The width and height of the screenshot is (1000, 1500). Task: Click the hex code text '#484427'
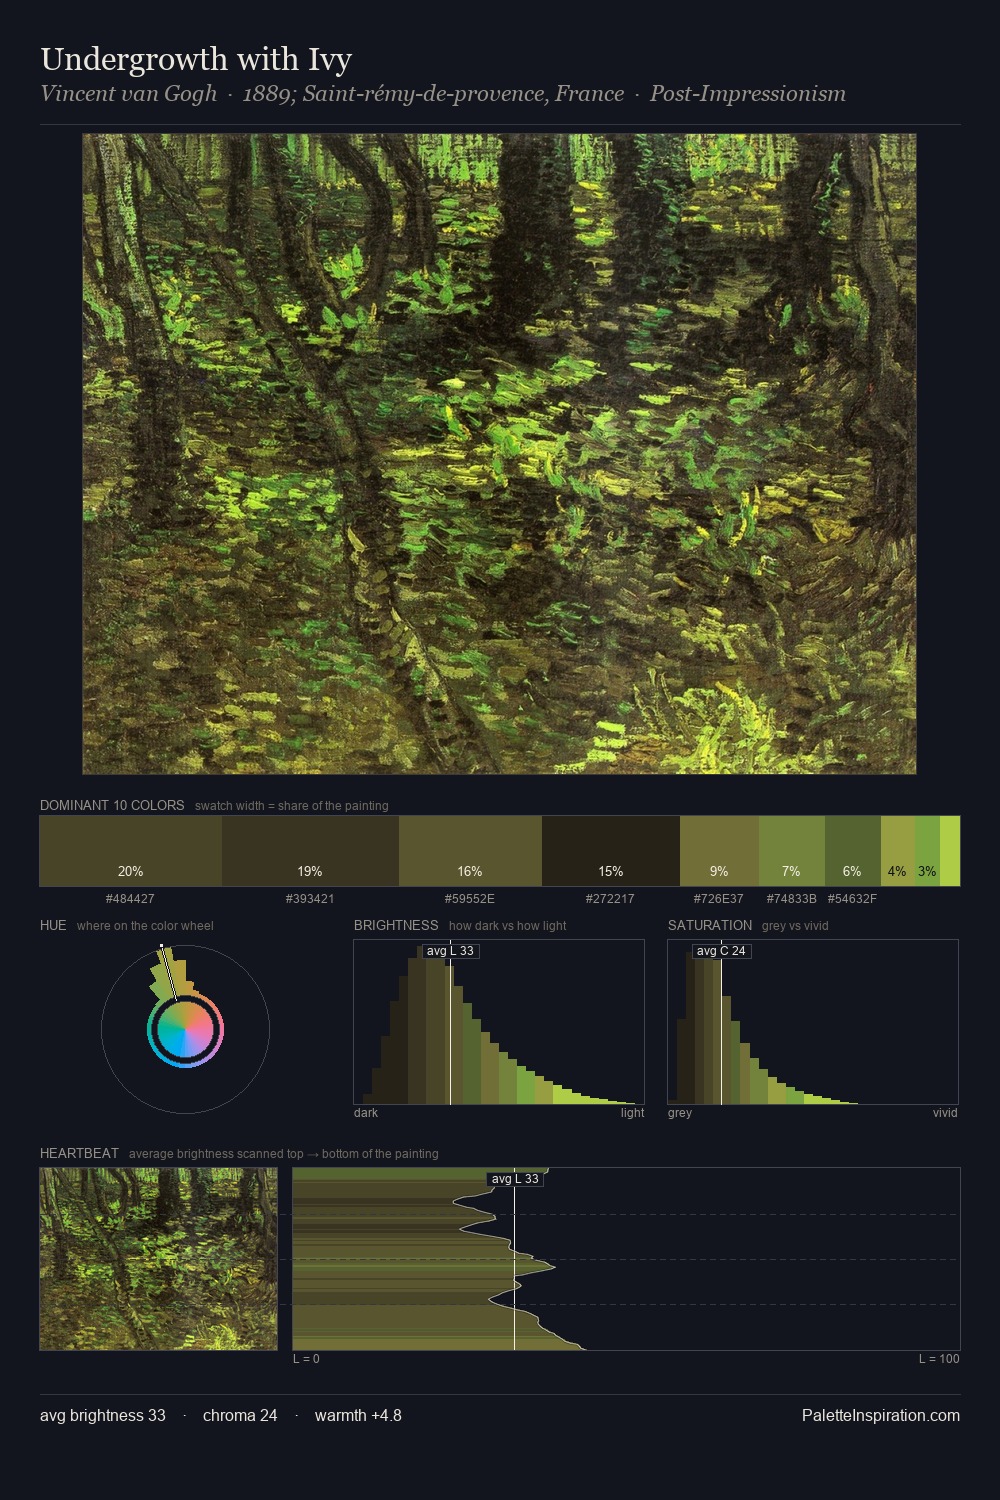click(130, 899)
